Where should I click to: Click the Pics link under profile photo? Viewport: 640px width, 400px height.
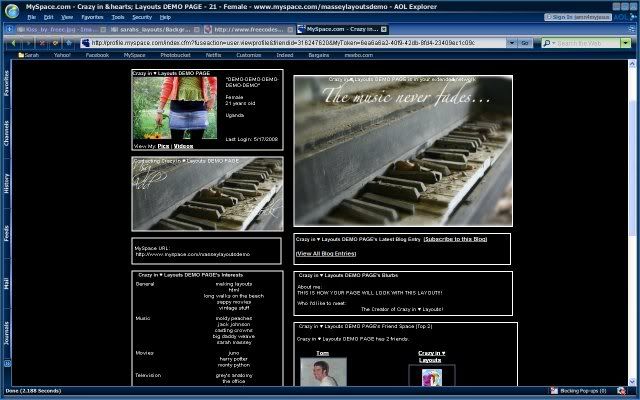163,146
